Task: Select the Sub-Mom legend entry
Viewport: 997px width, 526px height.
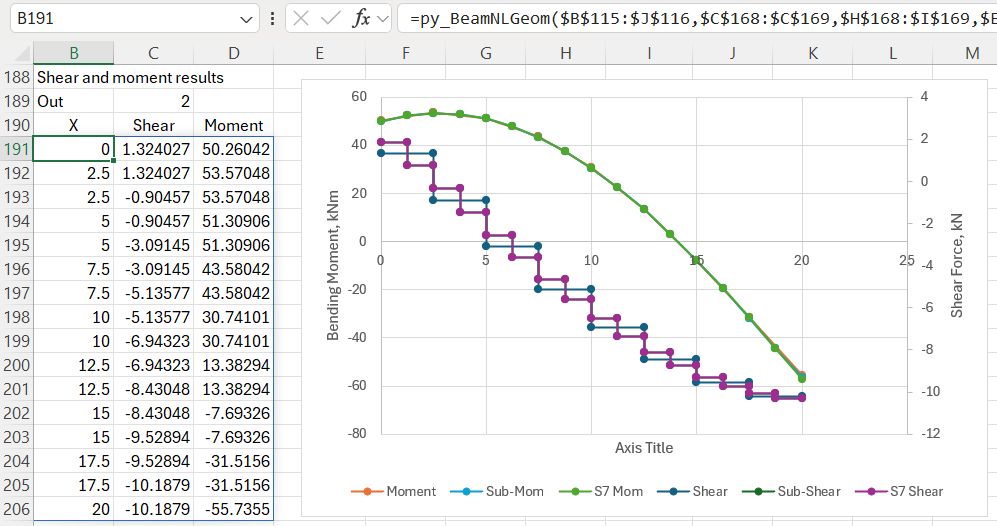Action: [506, 491]
